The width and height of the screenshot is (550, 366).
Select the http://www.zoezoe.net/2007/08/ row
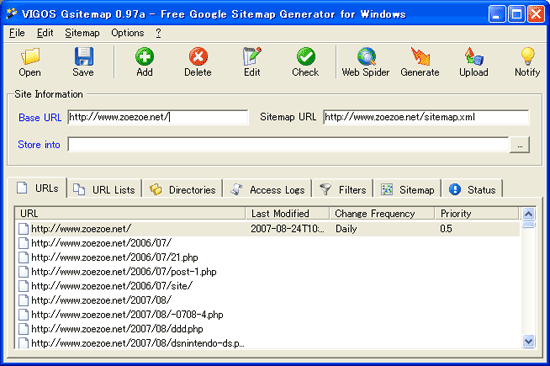pos(268,300)
